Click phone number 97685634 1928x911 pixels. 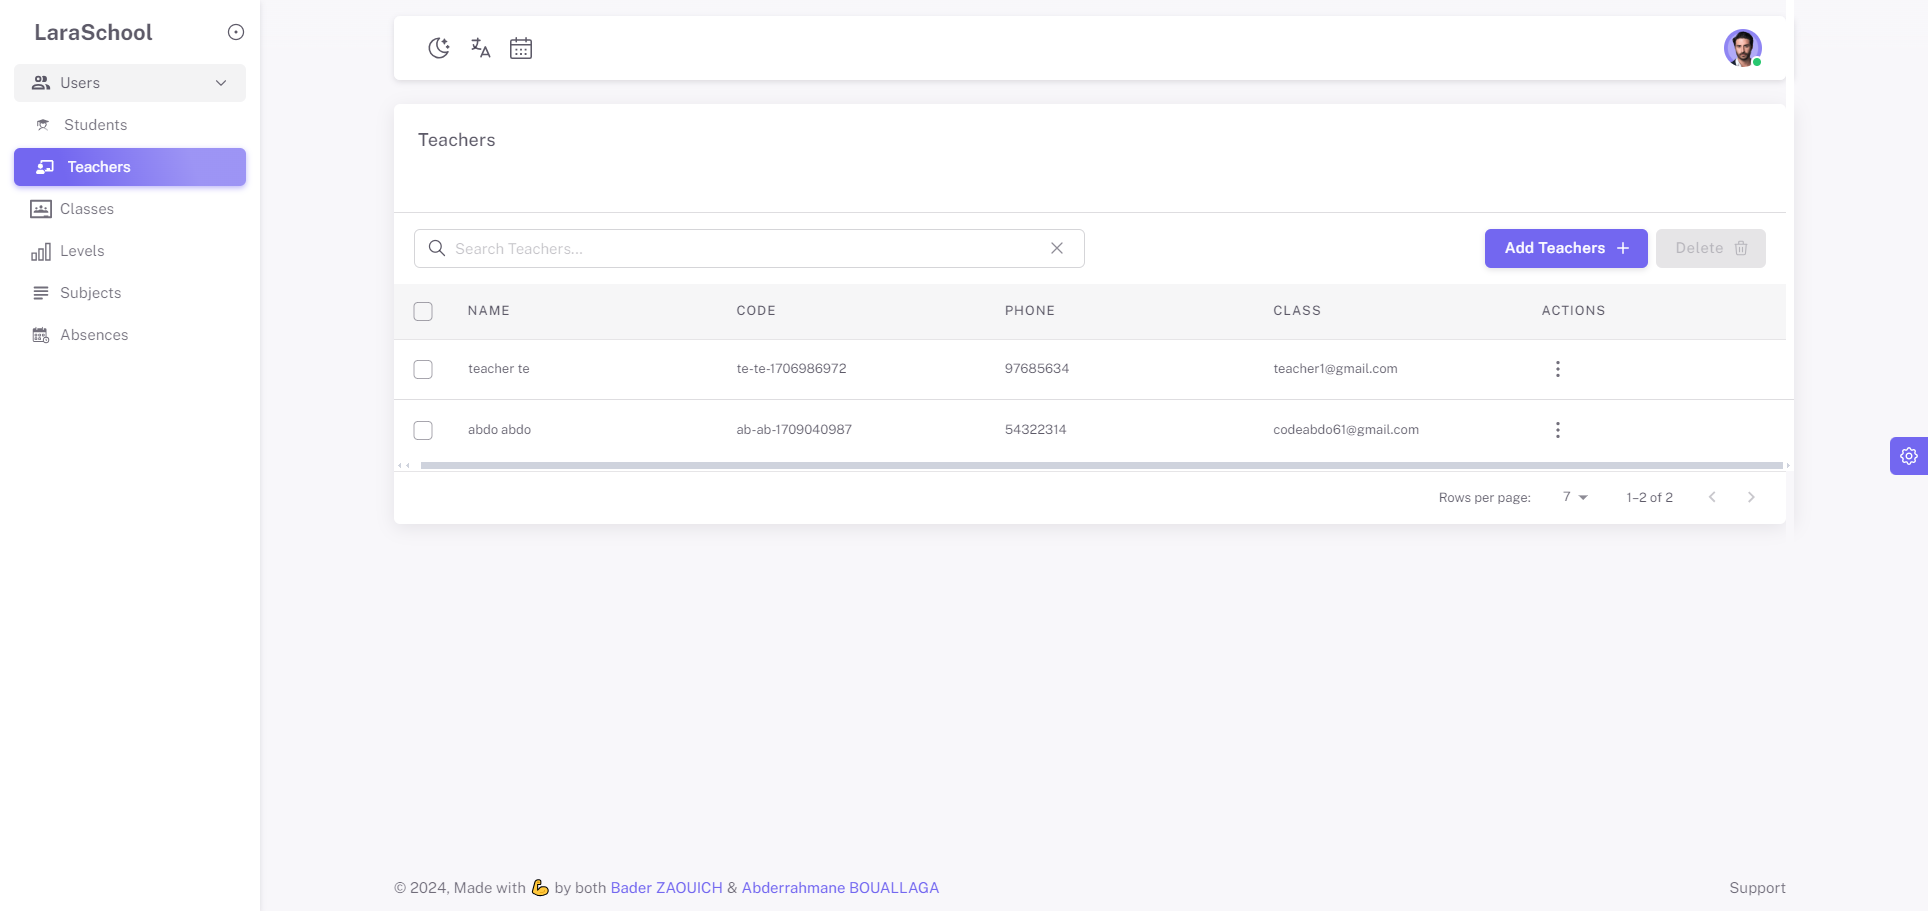point(1037,369)
